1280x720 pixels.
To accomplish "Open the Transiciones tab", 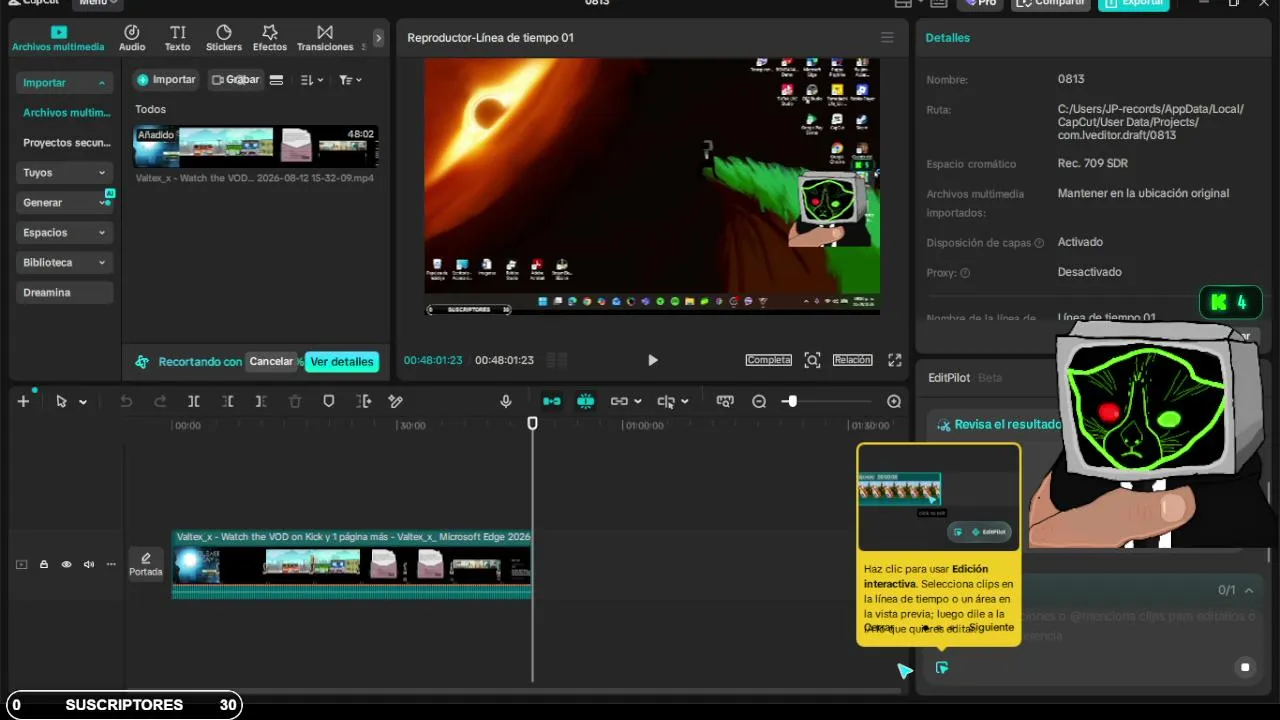I will click(x=325, y=38).
